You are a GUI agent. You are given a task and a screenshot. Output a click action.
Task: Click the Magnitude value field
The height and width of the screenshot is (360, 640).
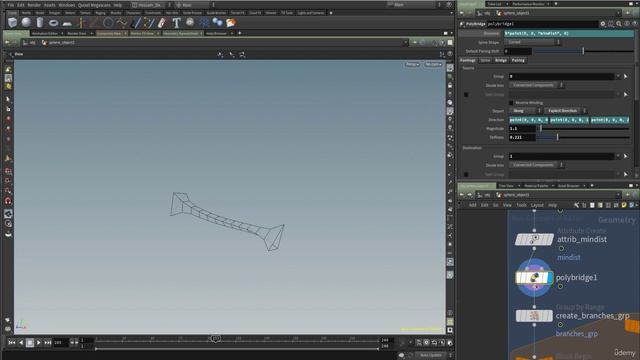522,129
